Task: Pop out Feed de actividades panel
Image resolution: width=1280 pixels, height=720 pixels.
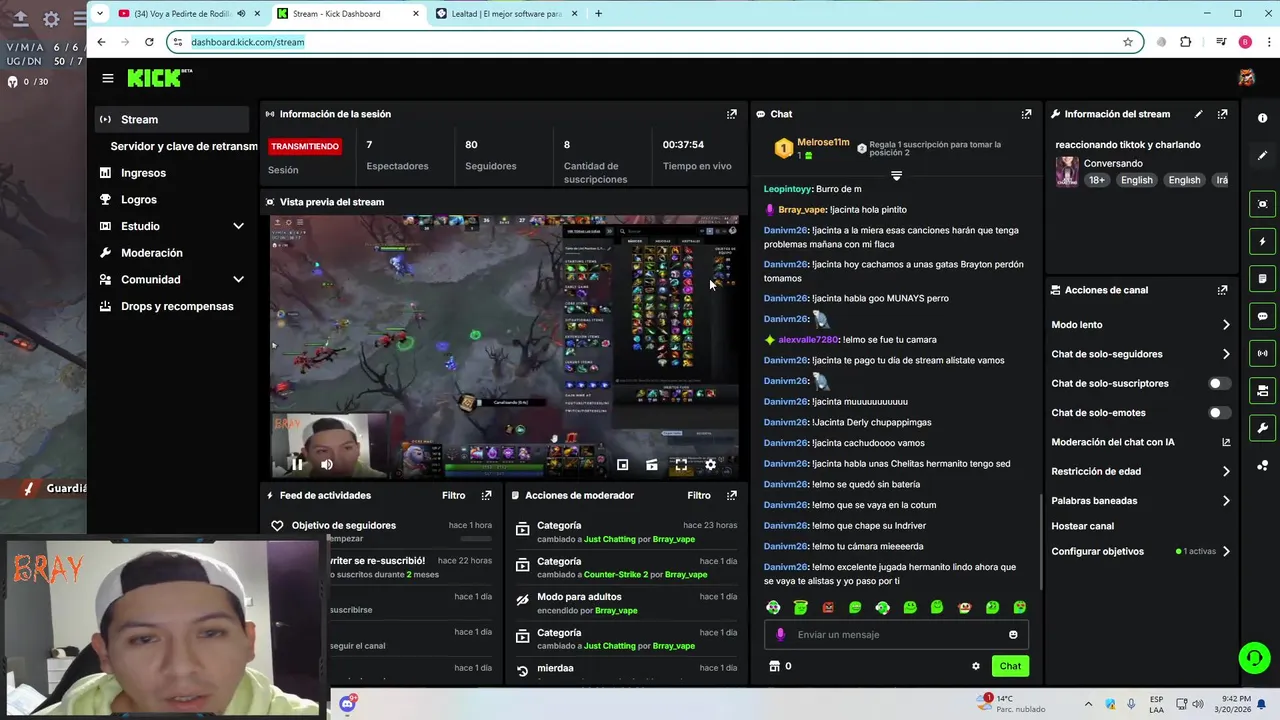Action: tap(487, 495)
